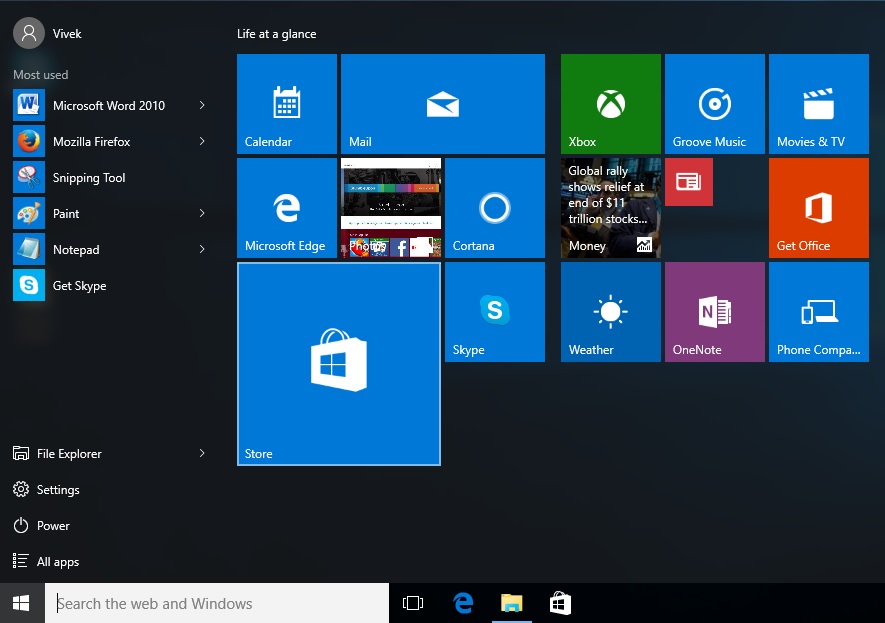Screen dimensions: 885x623
Task: Open OneNote from its purple tile
Action: click(714, 311)
